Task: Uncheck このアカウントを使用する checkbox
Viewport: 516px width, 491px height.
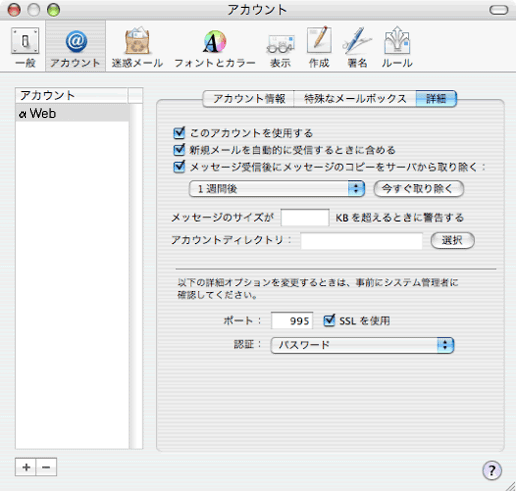Action: click(179, 133)
